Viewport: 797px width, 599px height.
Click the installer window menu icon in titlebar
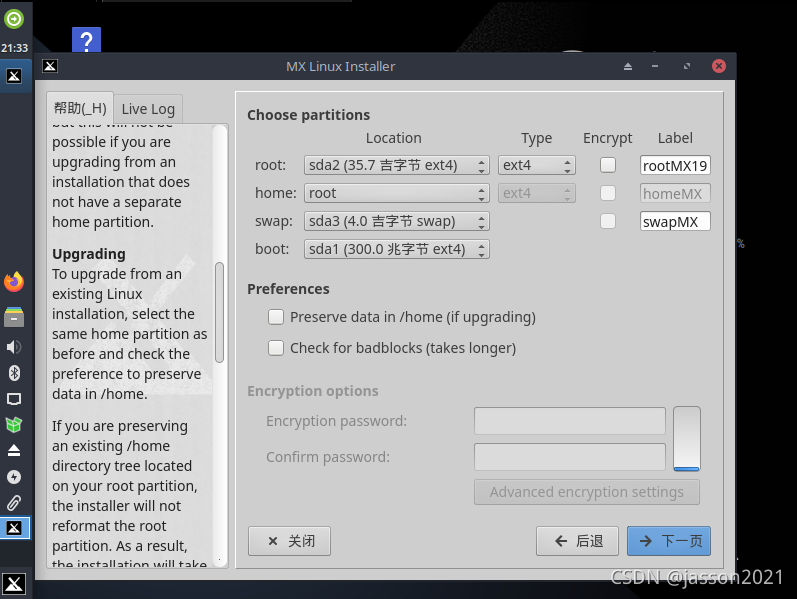point(50,66)
